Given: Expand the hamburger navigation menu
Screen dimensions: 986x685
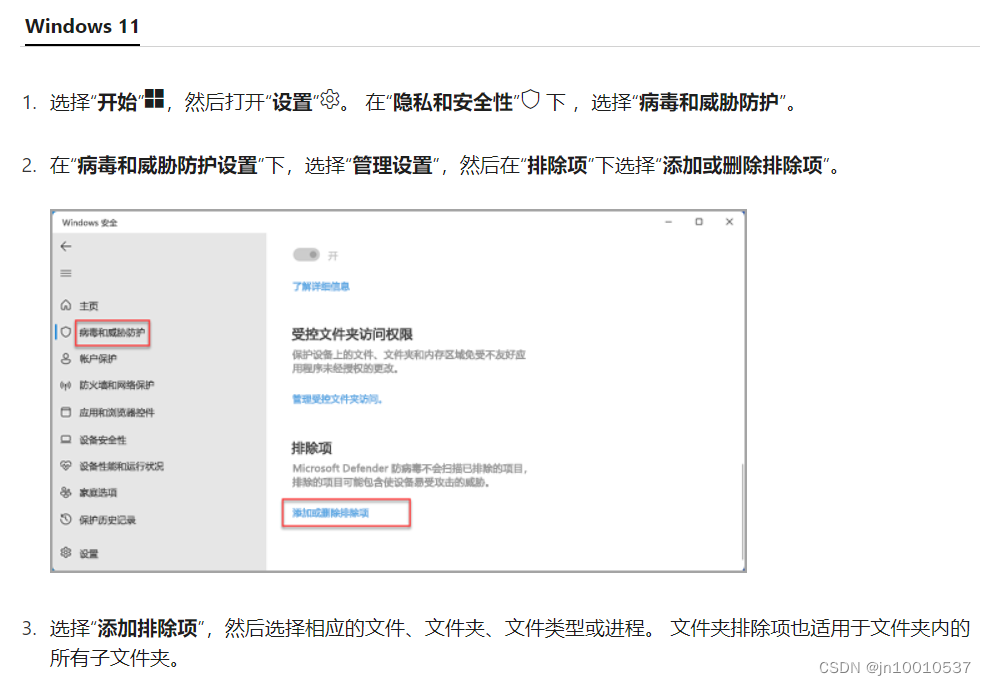Looking at the screenshot, I should click(x=66, y=273).
